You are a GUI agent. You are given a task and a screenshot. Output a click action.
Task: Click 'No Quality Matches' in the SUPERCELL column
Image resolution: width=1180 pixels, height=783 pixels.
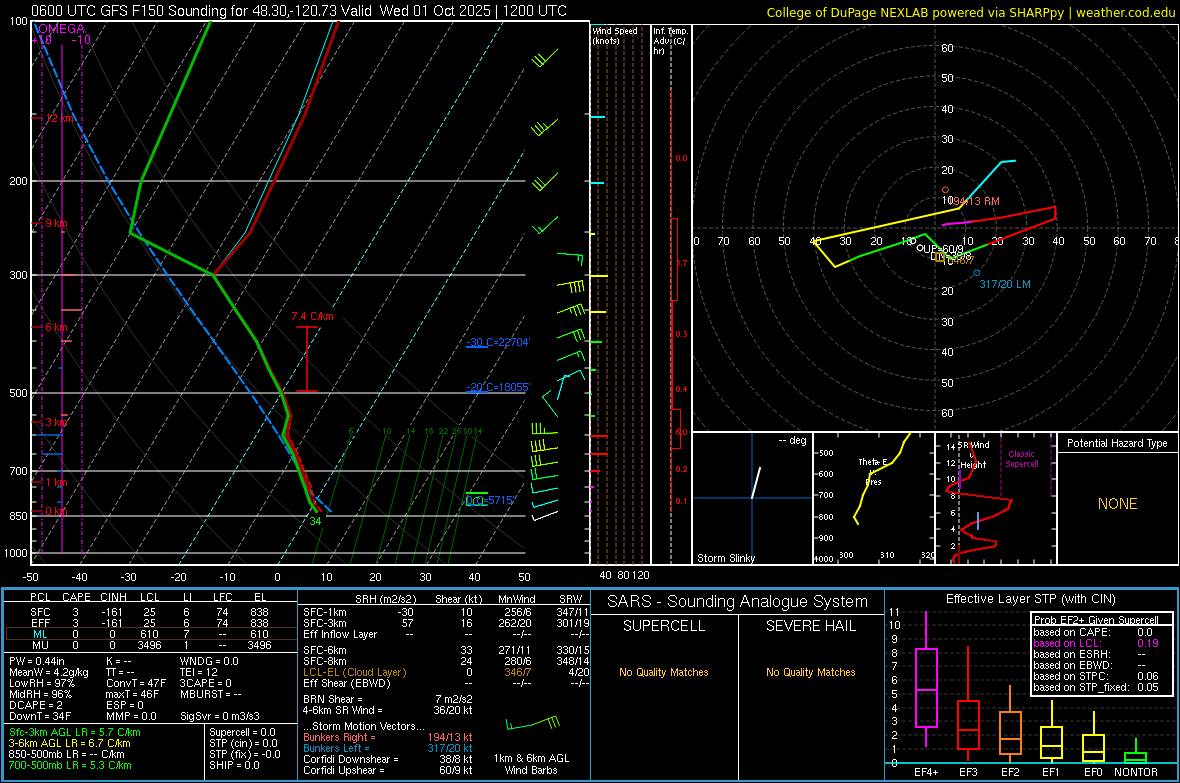(x=664, y=672)
